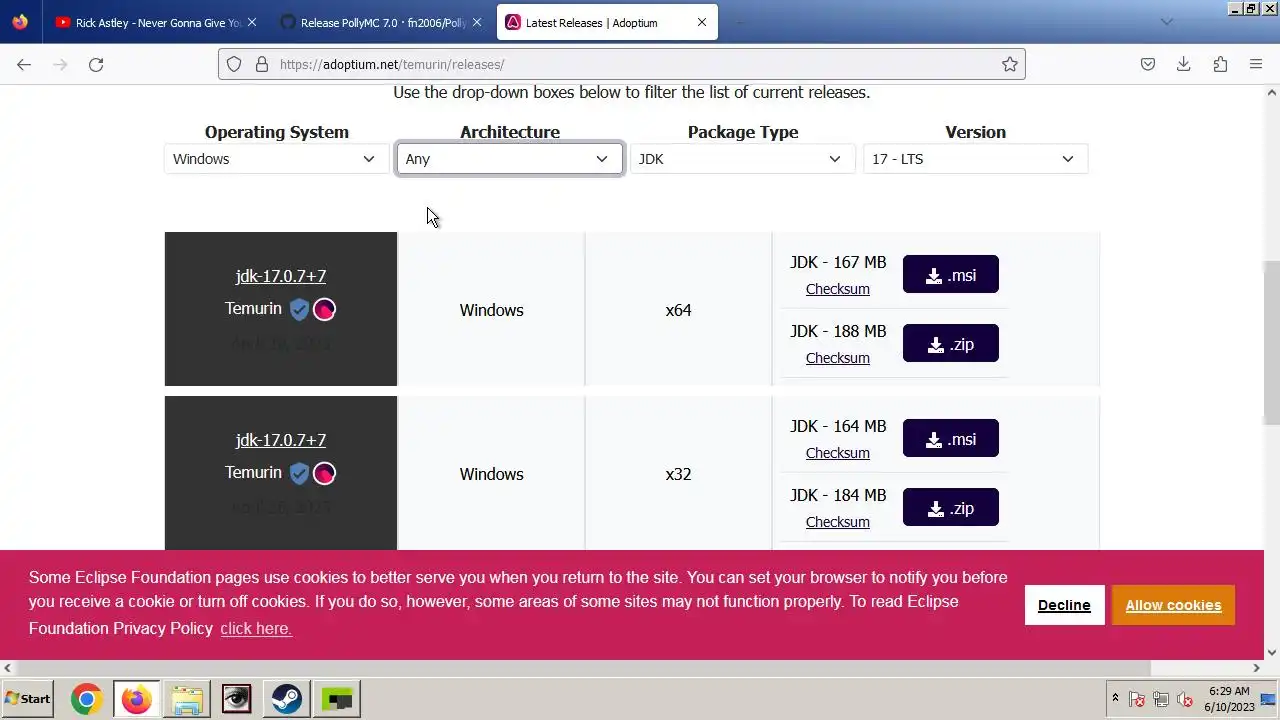
Task: Click the network tray icon
Action: (x=1161, y=699)
